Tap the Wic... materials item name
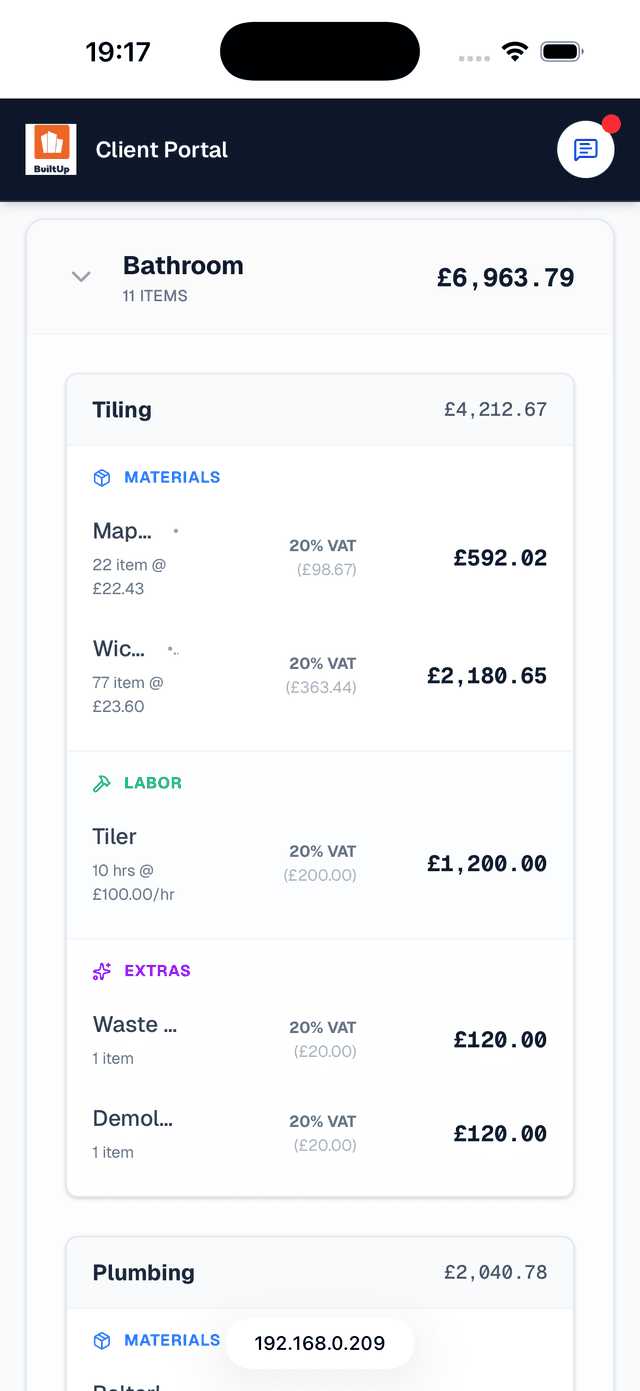Image resolution: width=640 pixels, height=1391 pixels. (119, 649)
